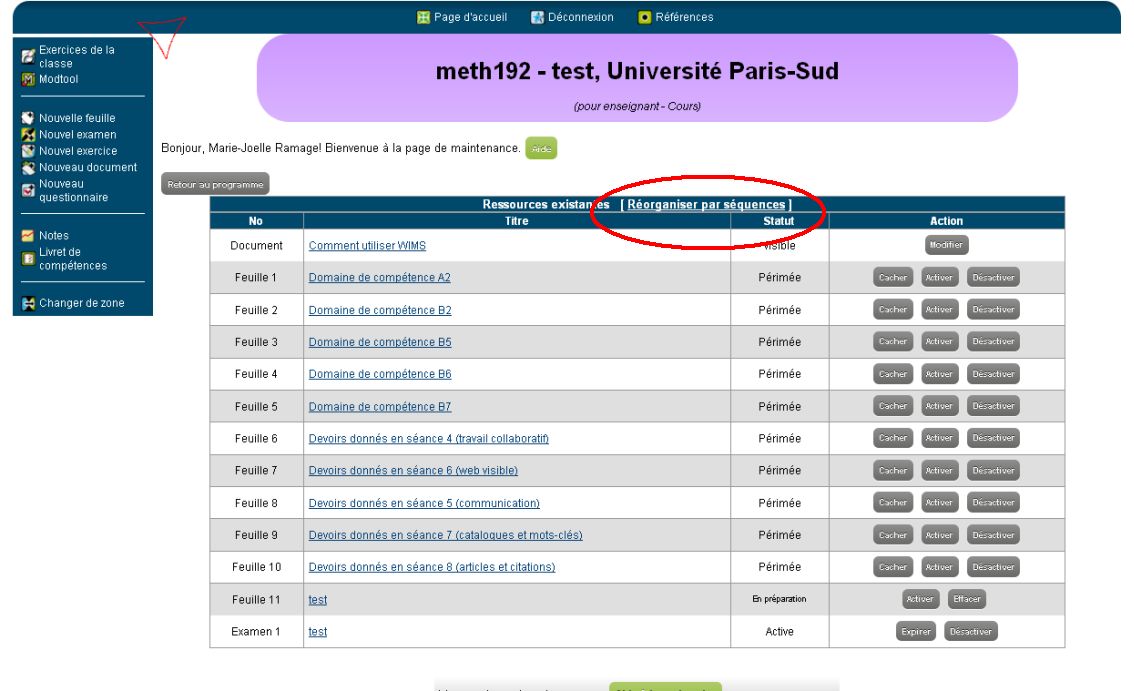
Task: Open Changer de zone sidebar entry
Action: tap(82, 303)
